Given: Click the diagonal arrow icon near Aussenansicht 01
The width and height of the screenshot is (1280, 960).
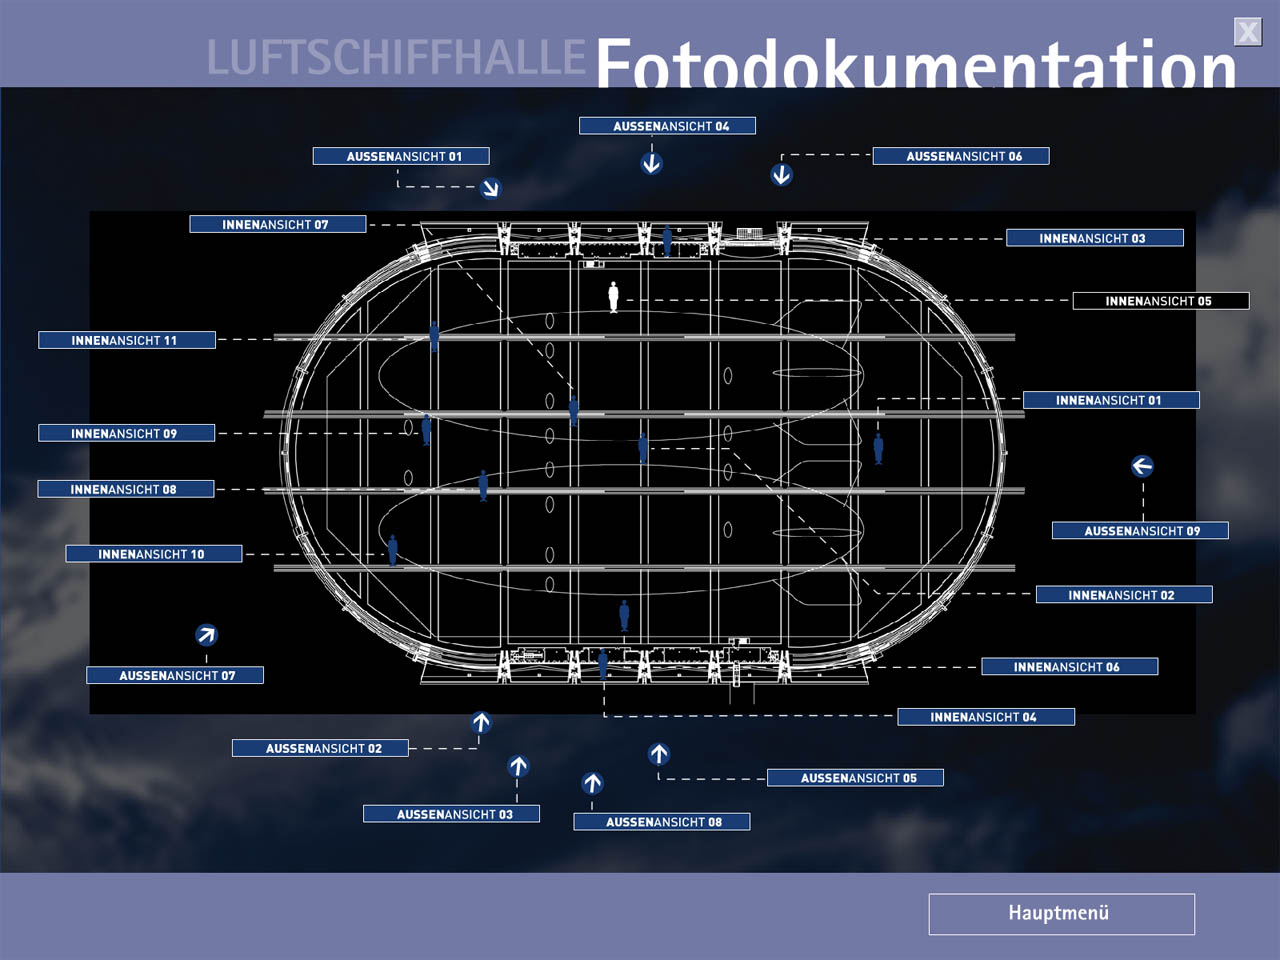Looking at the screenshot, I should click(490, 188).
